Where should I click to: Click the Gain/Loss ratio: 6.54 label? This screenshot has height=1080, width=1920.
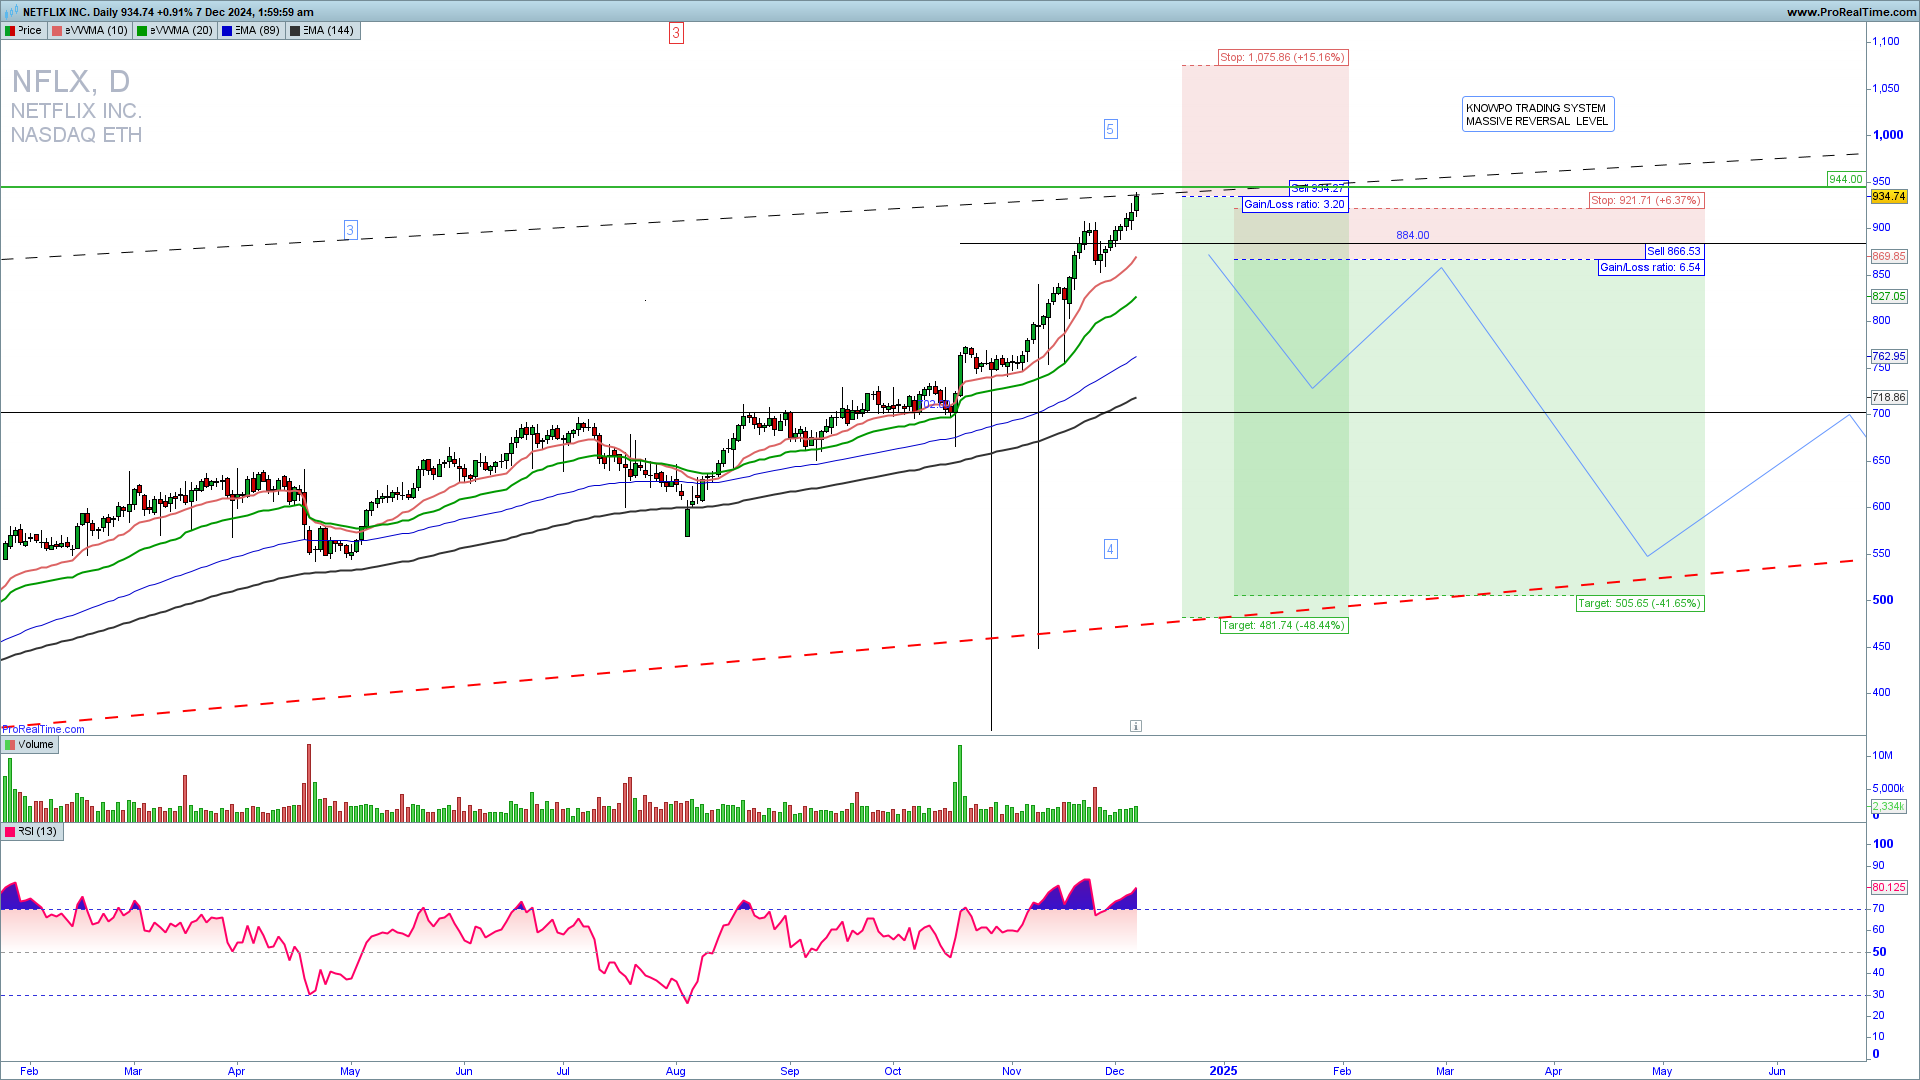click(1650, 267)
